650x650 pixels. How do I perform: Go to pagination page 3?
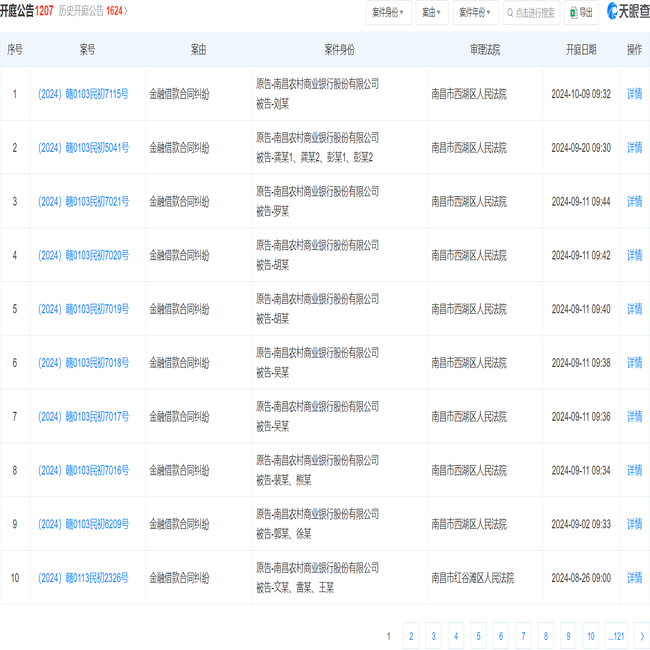point(433,636)
